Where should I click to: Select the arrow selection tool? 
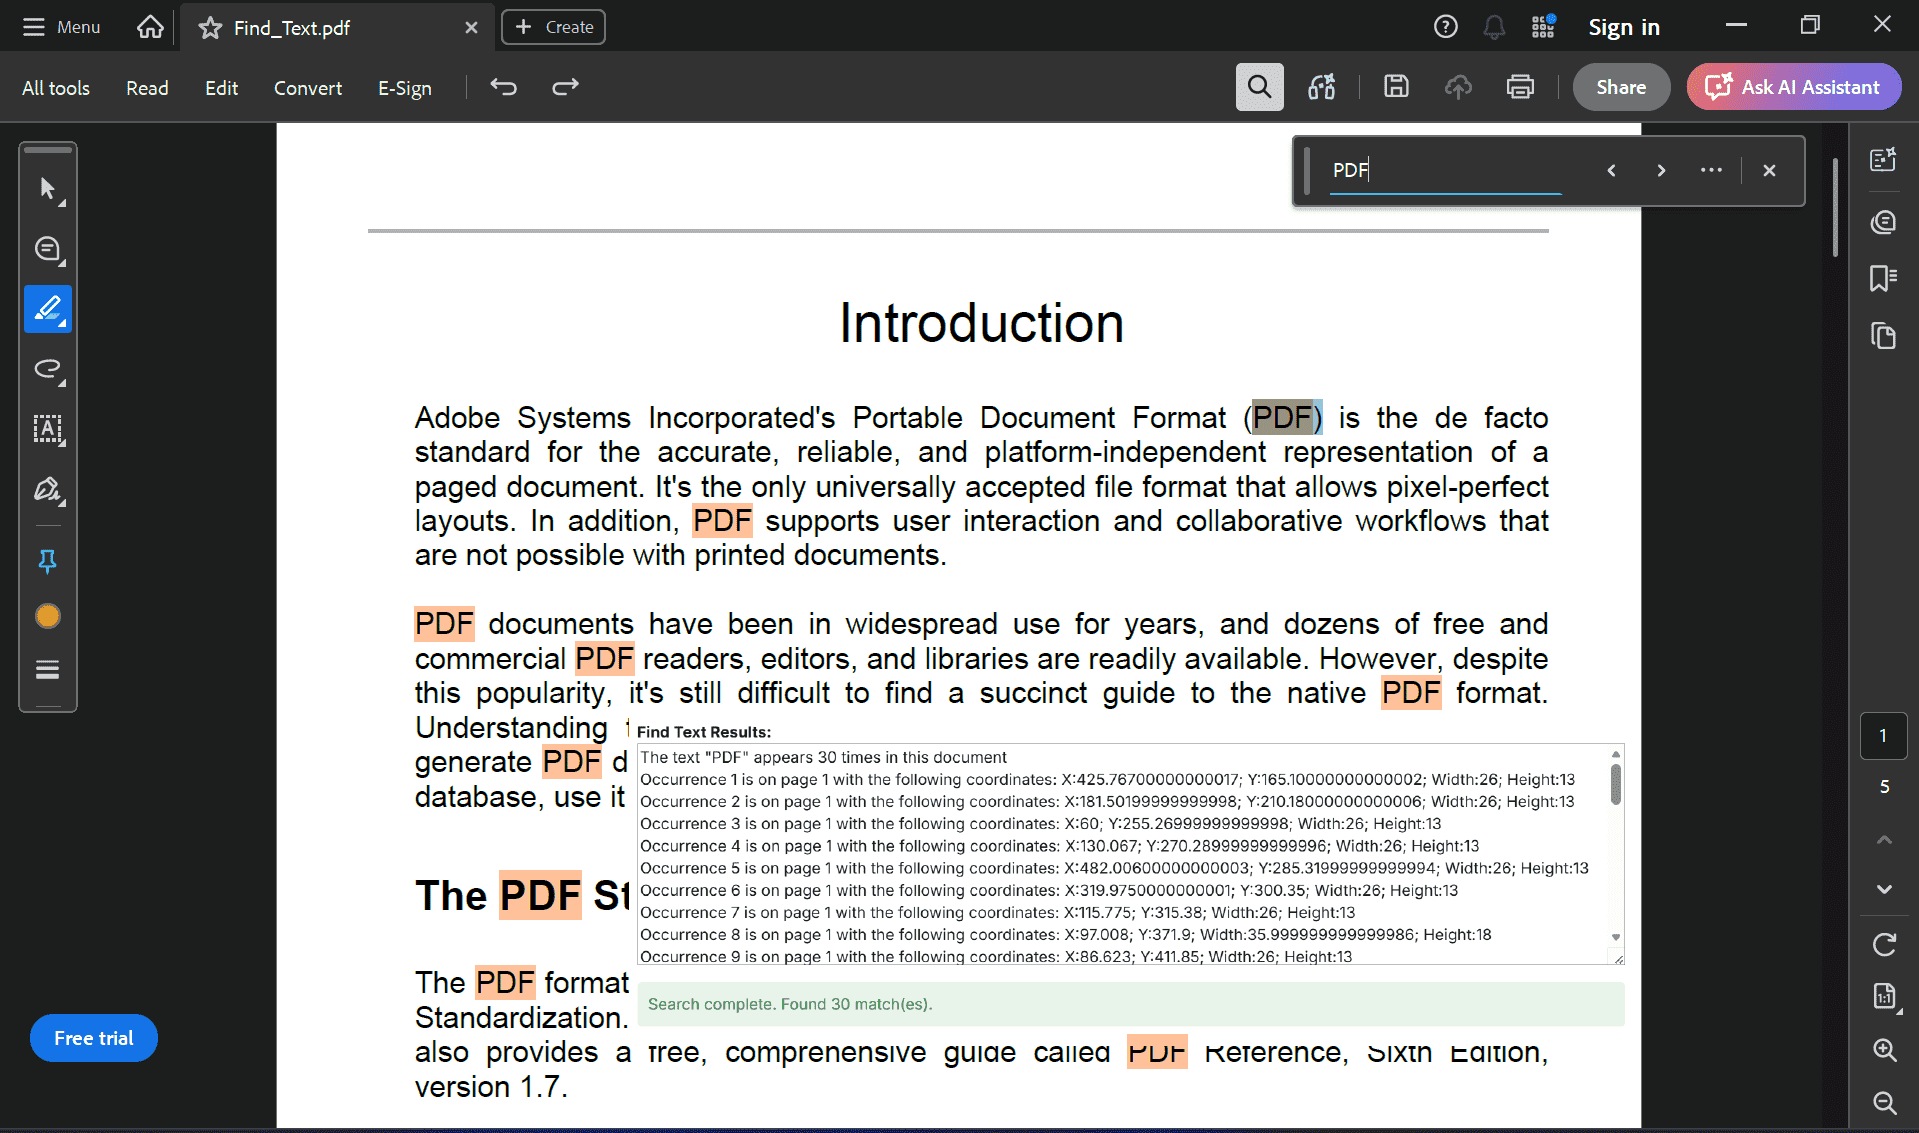click(48, 189)
